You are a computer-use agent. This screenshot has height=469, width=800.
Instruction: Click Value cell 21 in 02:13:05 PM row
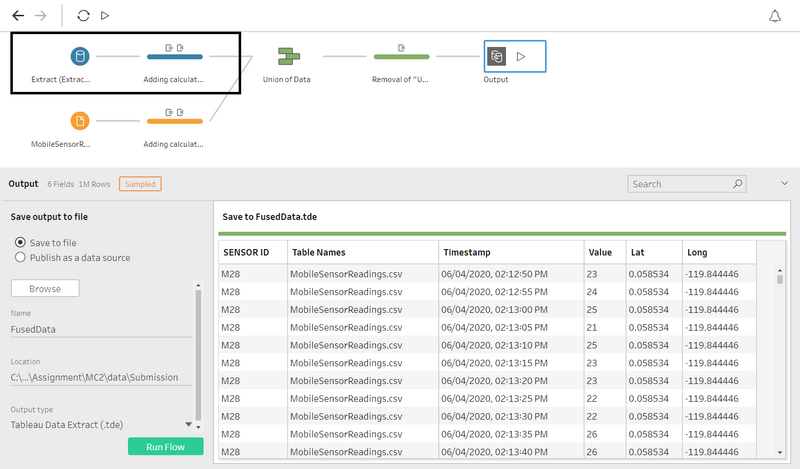click(605, 327)
